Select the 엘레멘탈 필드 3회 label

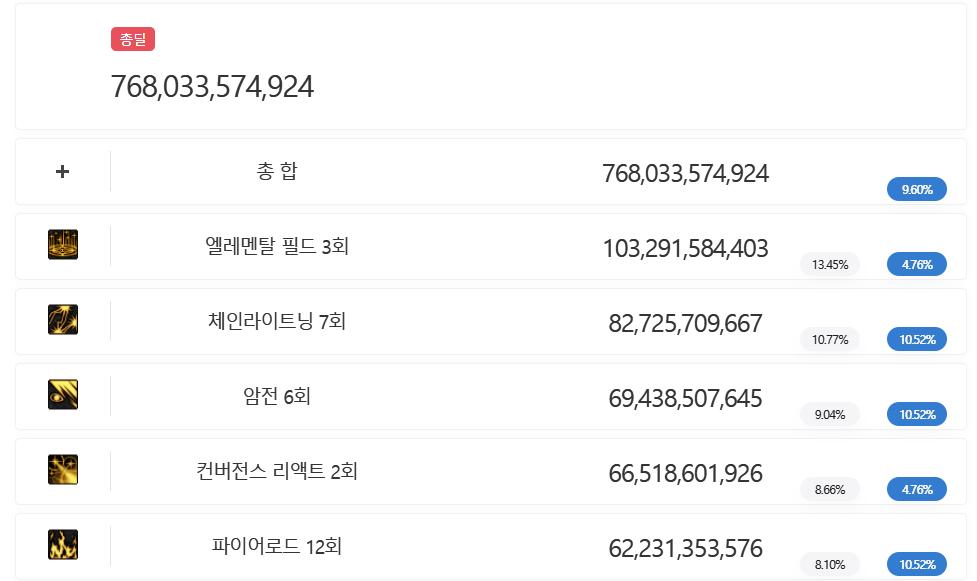pyautogui.click(x=277, y=246)
